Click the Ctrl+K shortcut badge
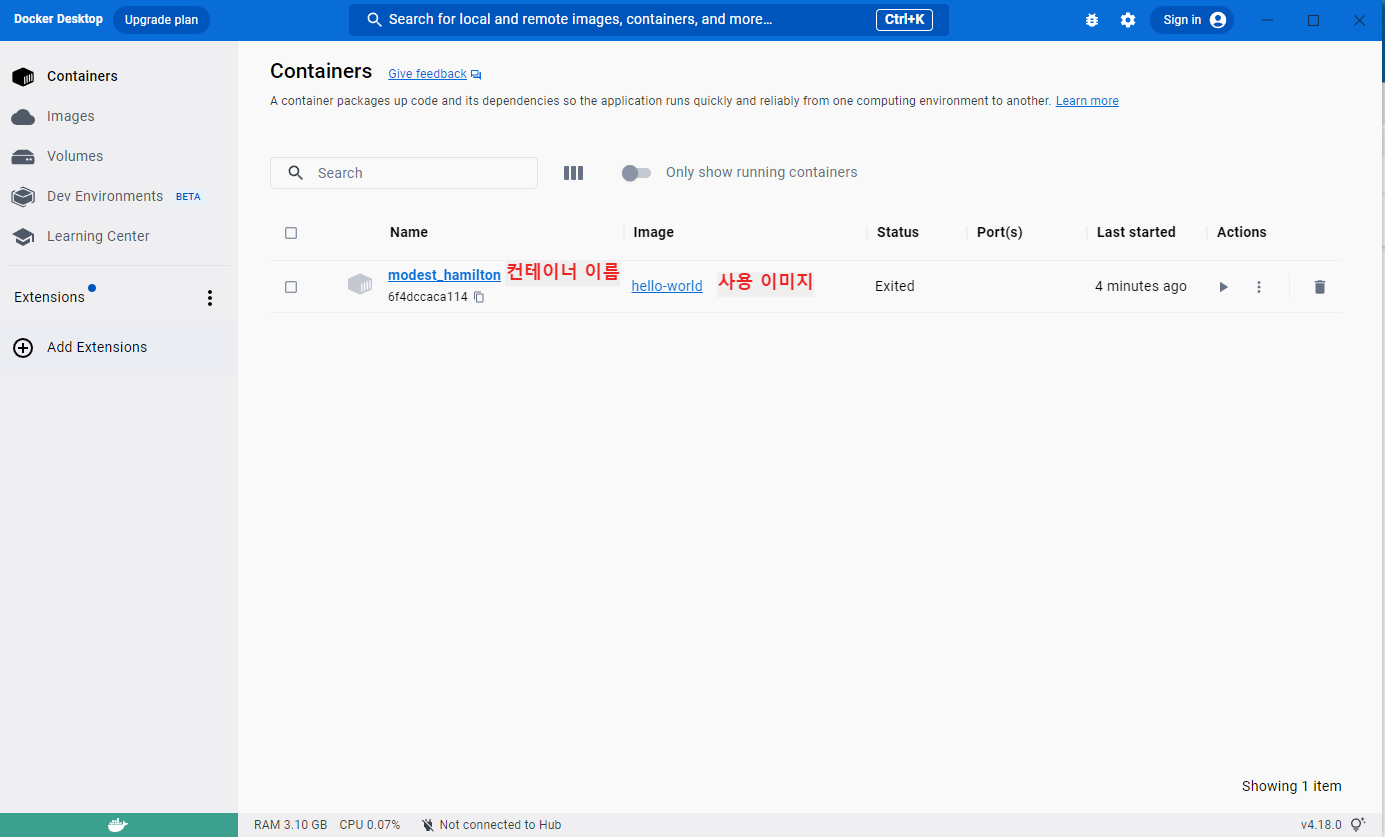 904,20
